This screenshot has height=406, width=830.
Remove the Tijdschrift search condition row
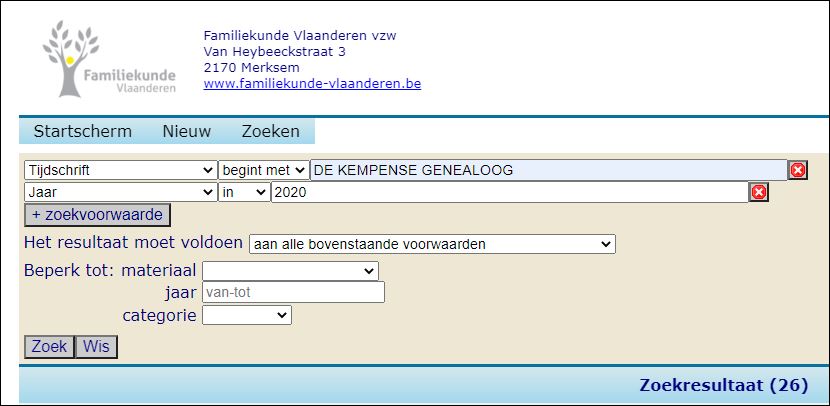click(798, 170)
